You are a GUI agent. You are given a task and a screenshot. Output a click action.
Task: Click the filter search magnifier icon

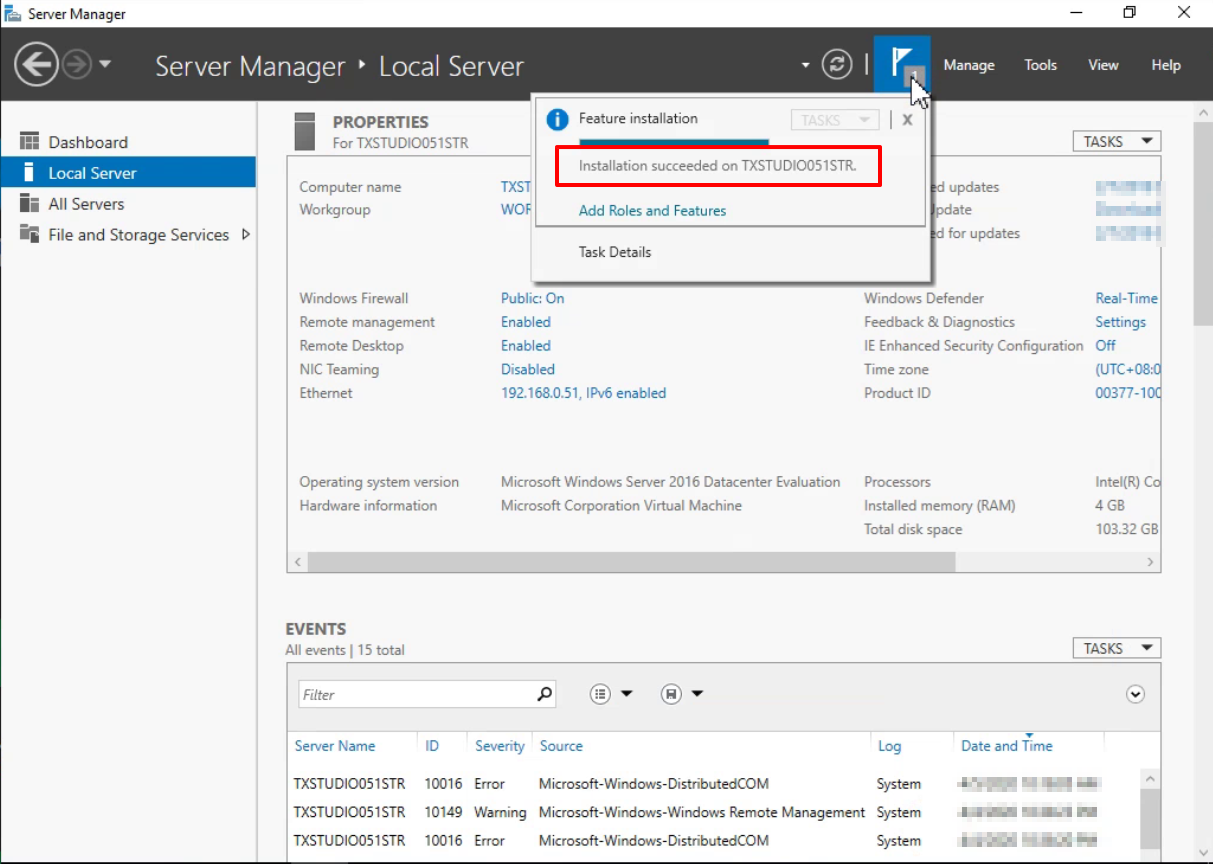pos(544,694)
